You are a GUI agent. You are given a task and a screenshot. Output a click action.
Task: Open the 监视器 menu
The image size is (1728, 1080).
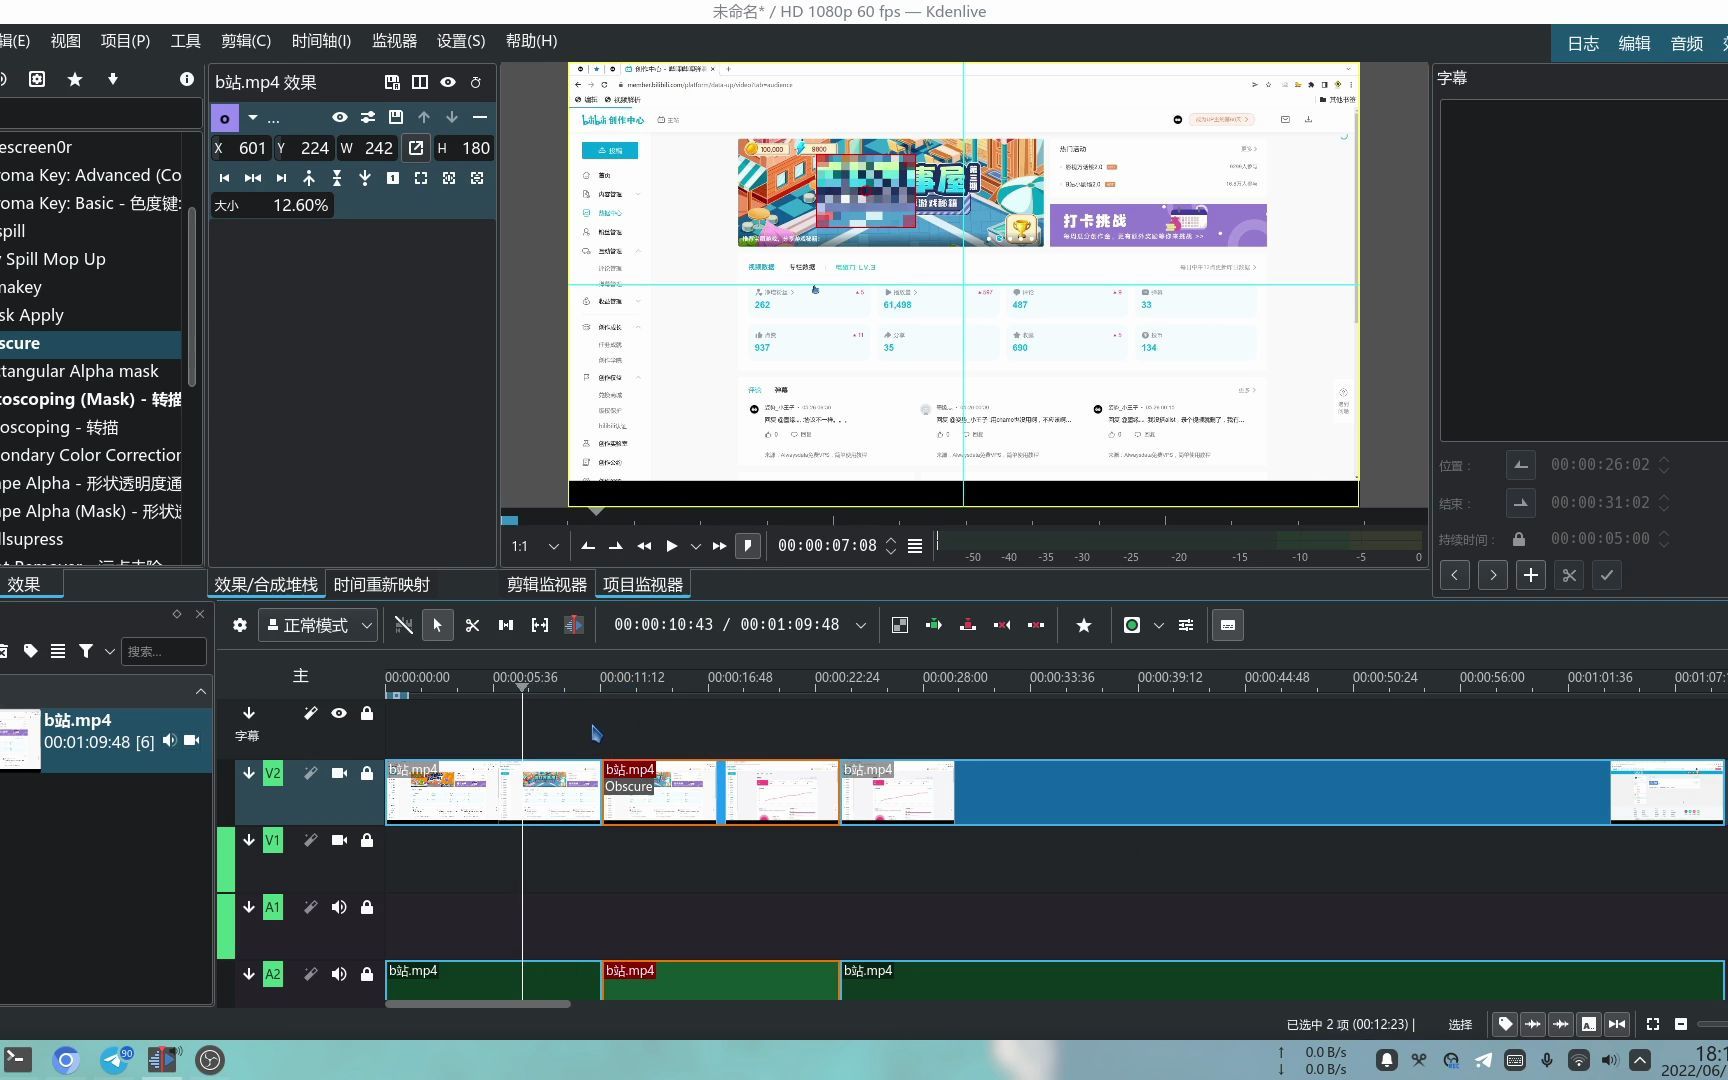click(x=394, y=41)
